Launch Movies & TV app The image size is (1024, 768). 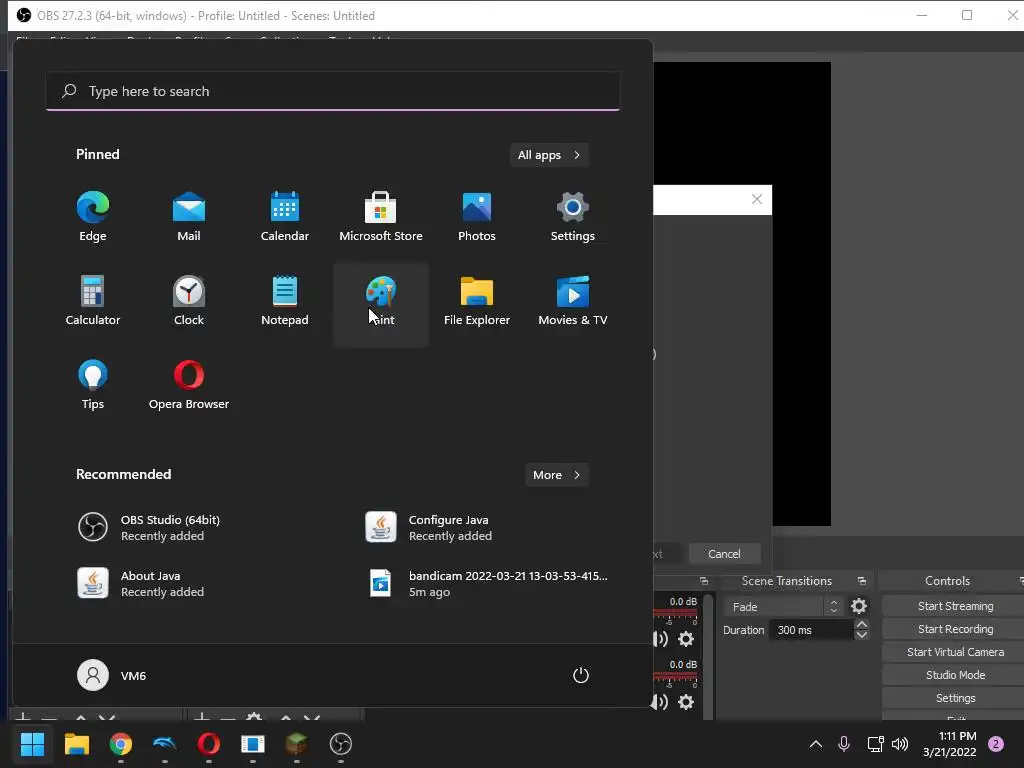pos(573,301)
